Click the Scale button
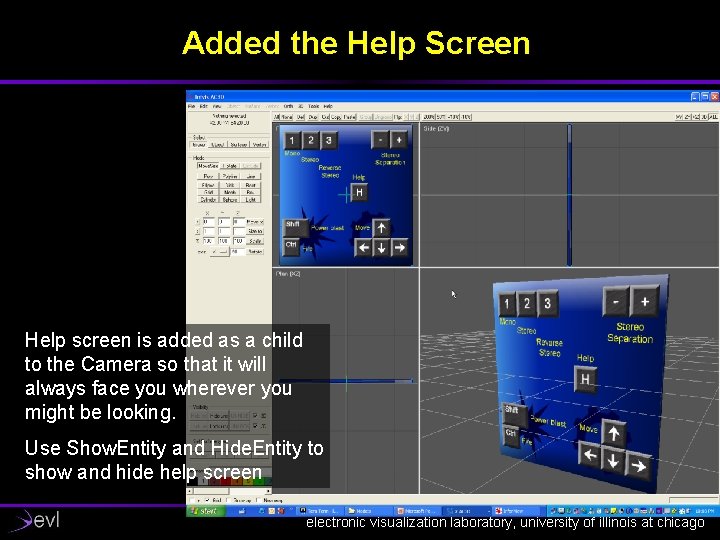 coord(255,241)
